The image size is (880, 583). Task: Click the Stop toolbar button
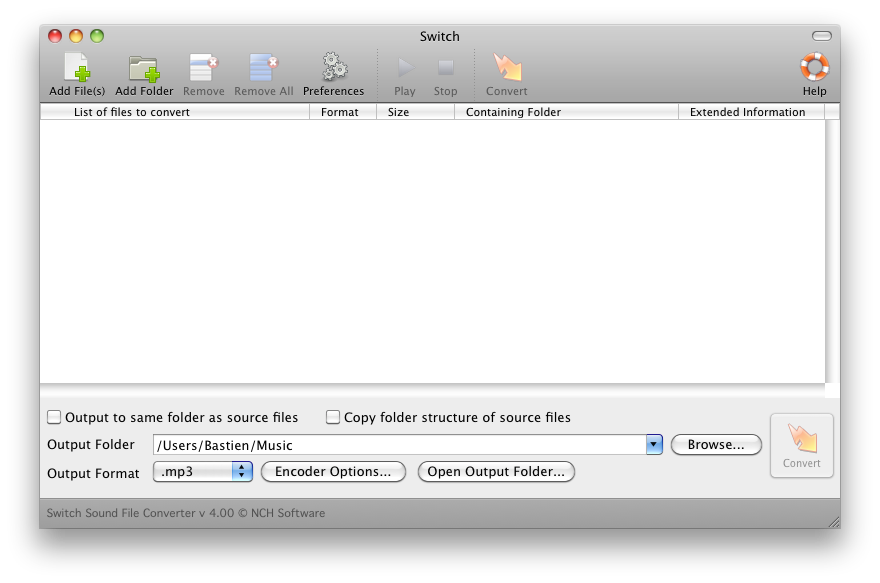(x=445, y=76)
